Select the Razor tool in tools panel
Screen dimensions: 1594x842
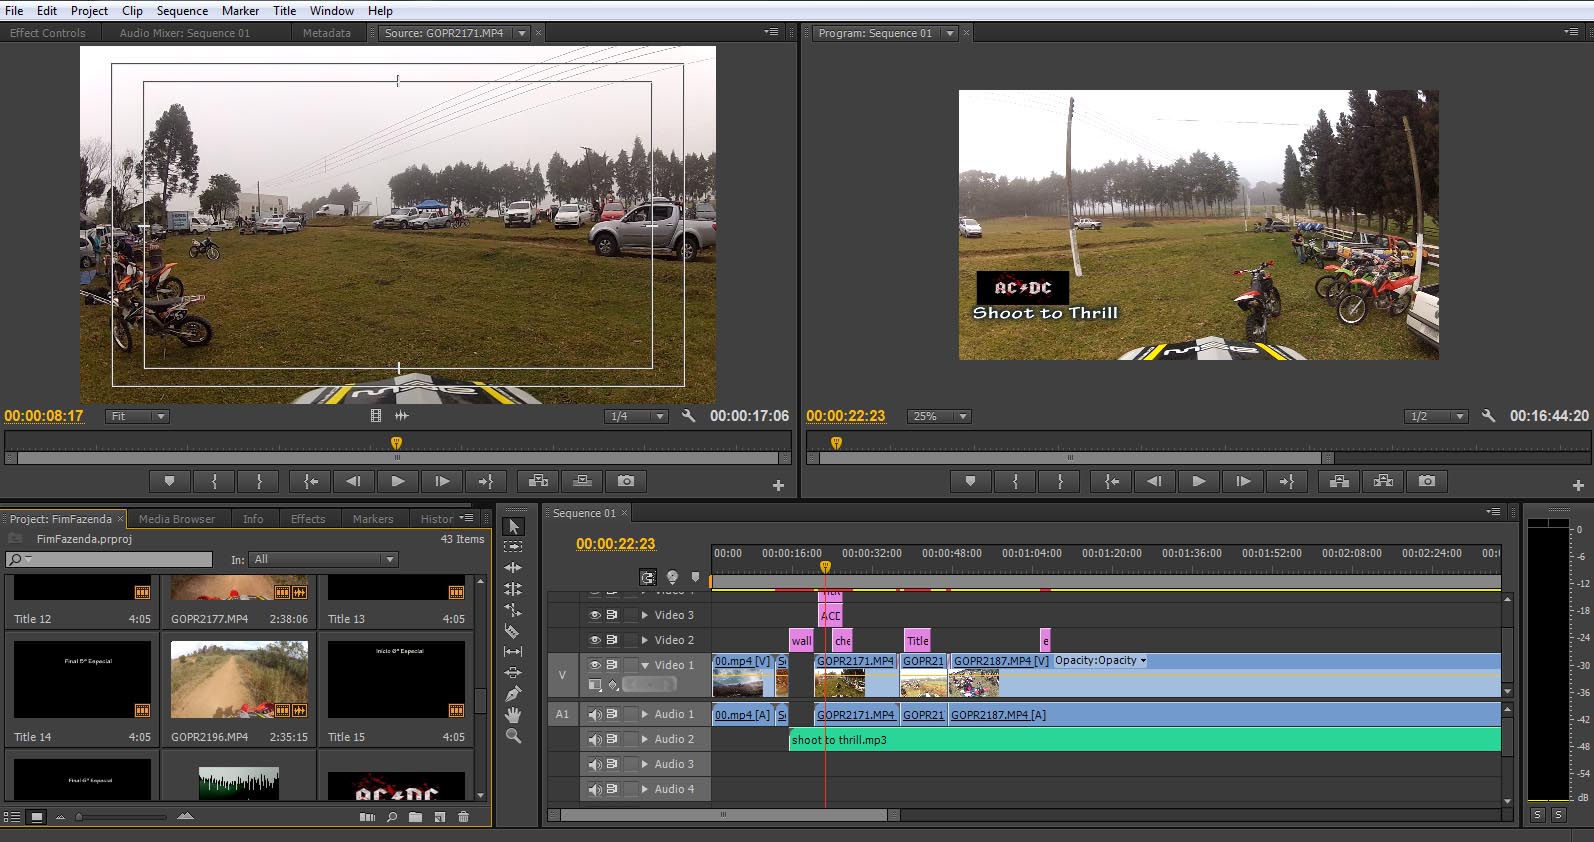click(x=512, y=631)
